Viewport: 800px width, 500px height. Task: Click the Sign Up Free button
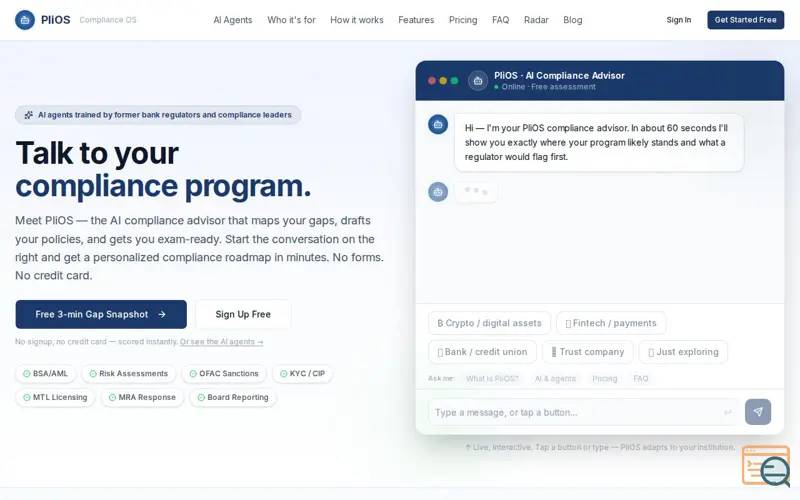[243, 314]
